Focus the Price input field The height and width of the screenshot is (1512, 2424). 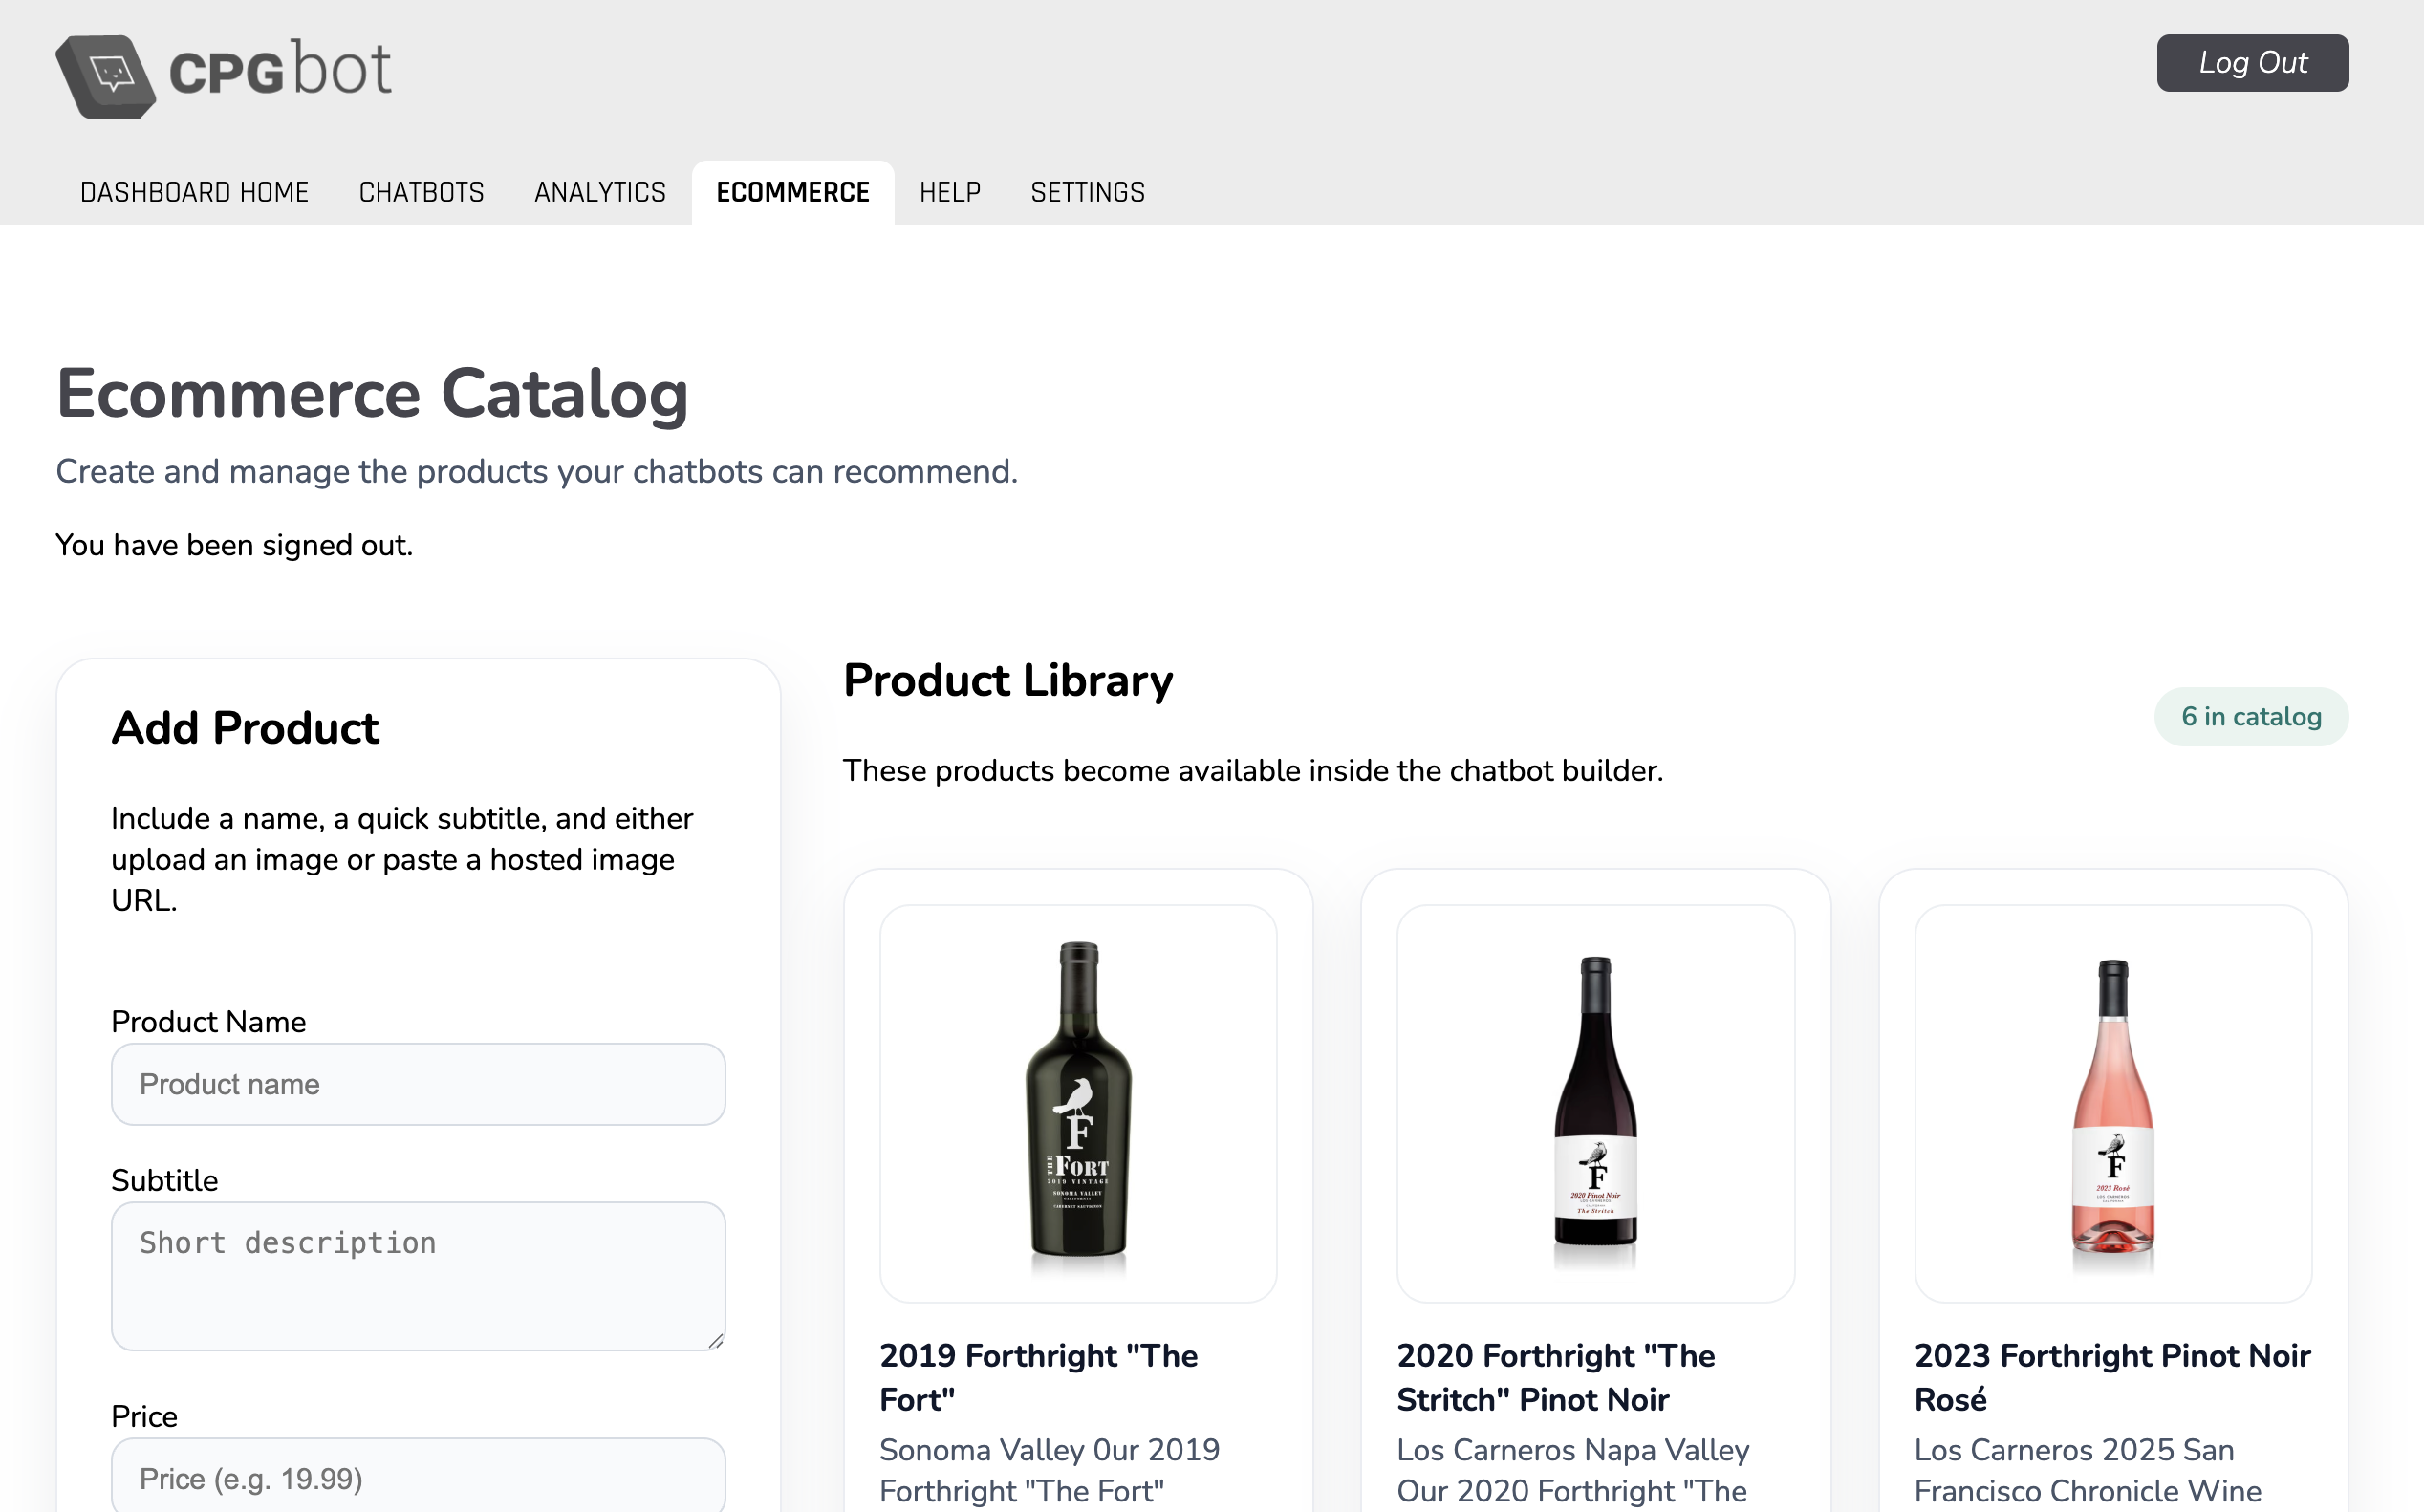[x=417, y=1477]
